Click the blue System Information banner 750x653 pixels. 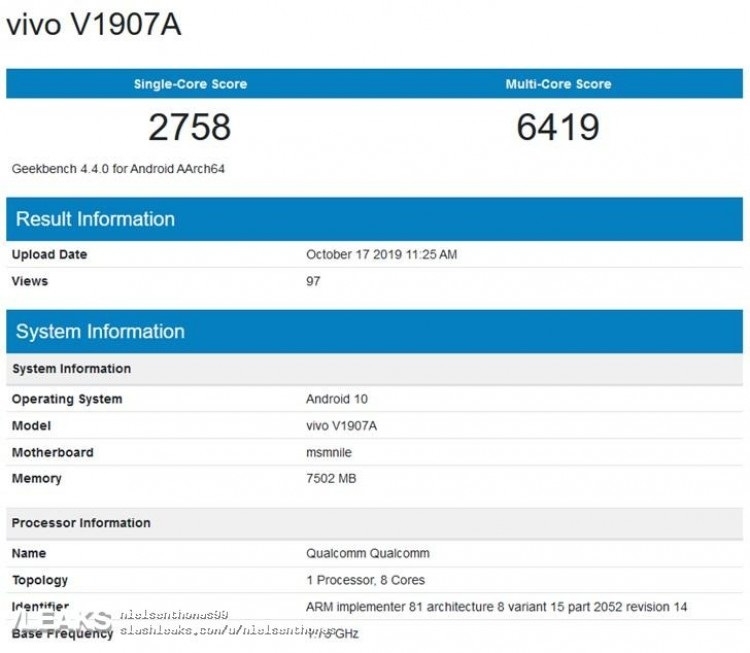click(375, 332)
